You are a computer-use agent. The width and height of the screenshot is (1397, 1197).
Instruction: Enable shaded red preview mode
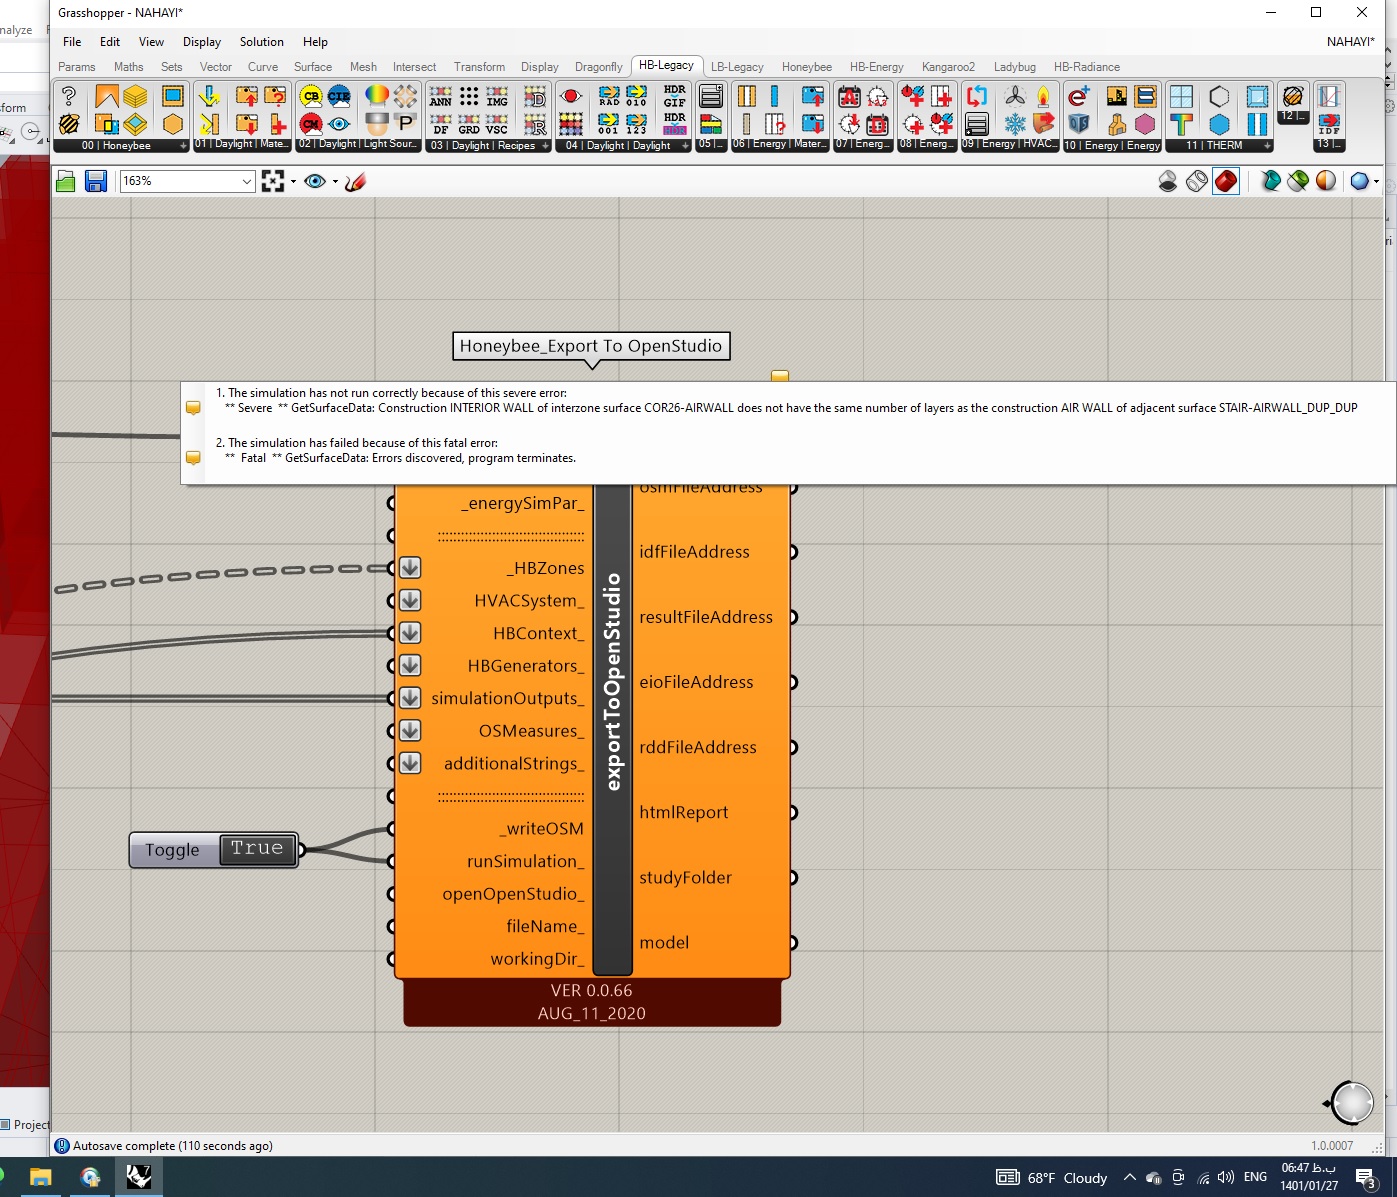coord(1226,181)
